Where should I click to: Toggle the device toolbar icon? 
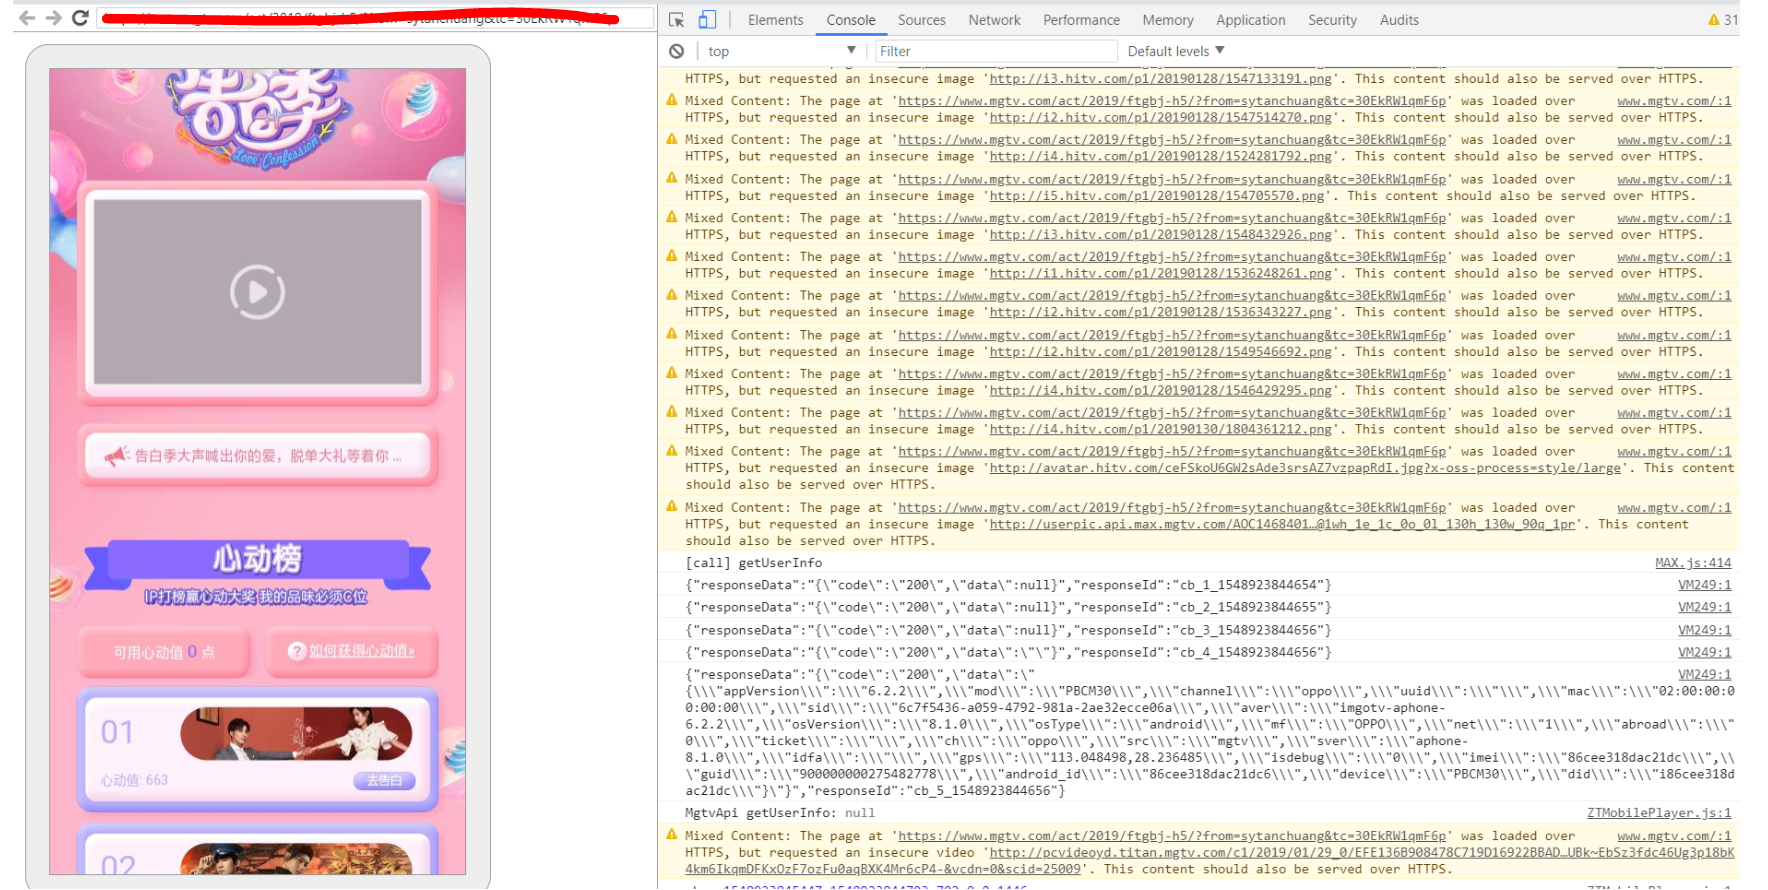click(707, 20)
